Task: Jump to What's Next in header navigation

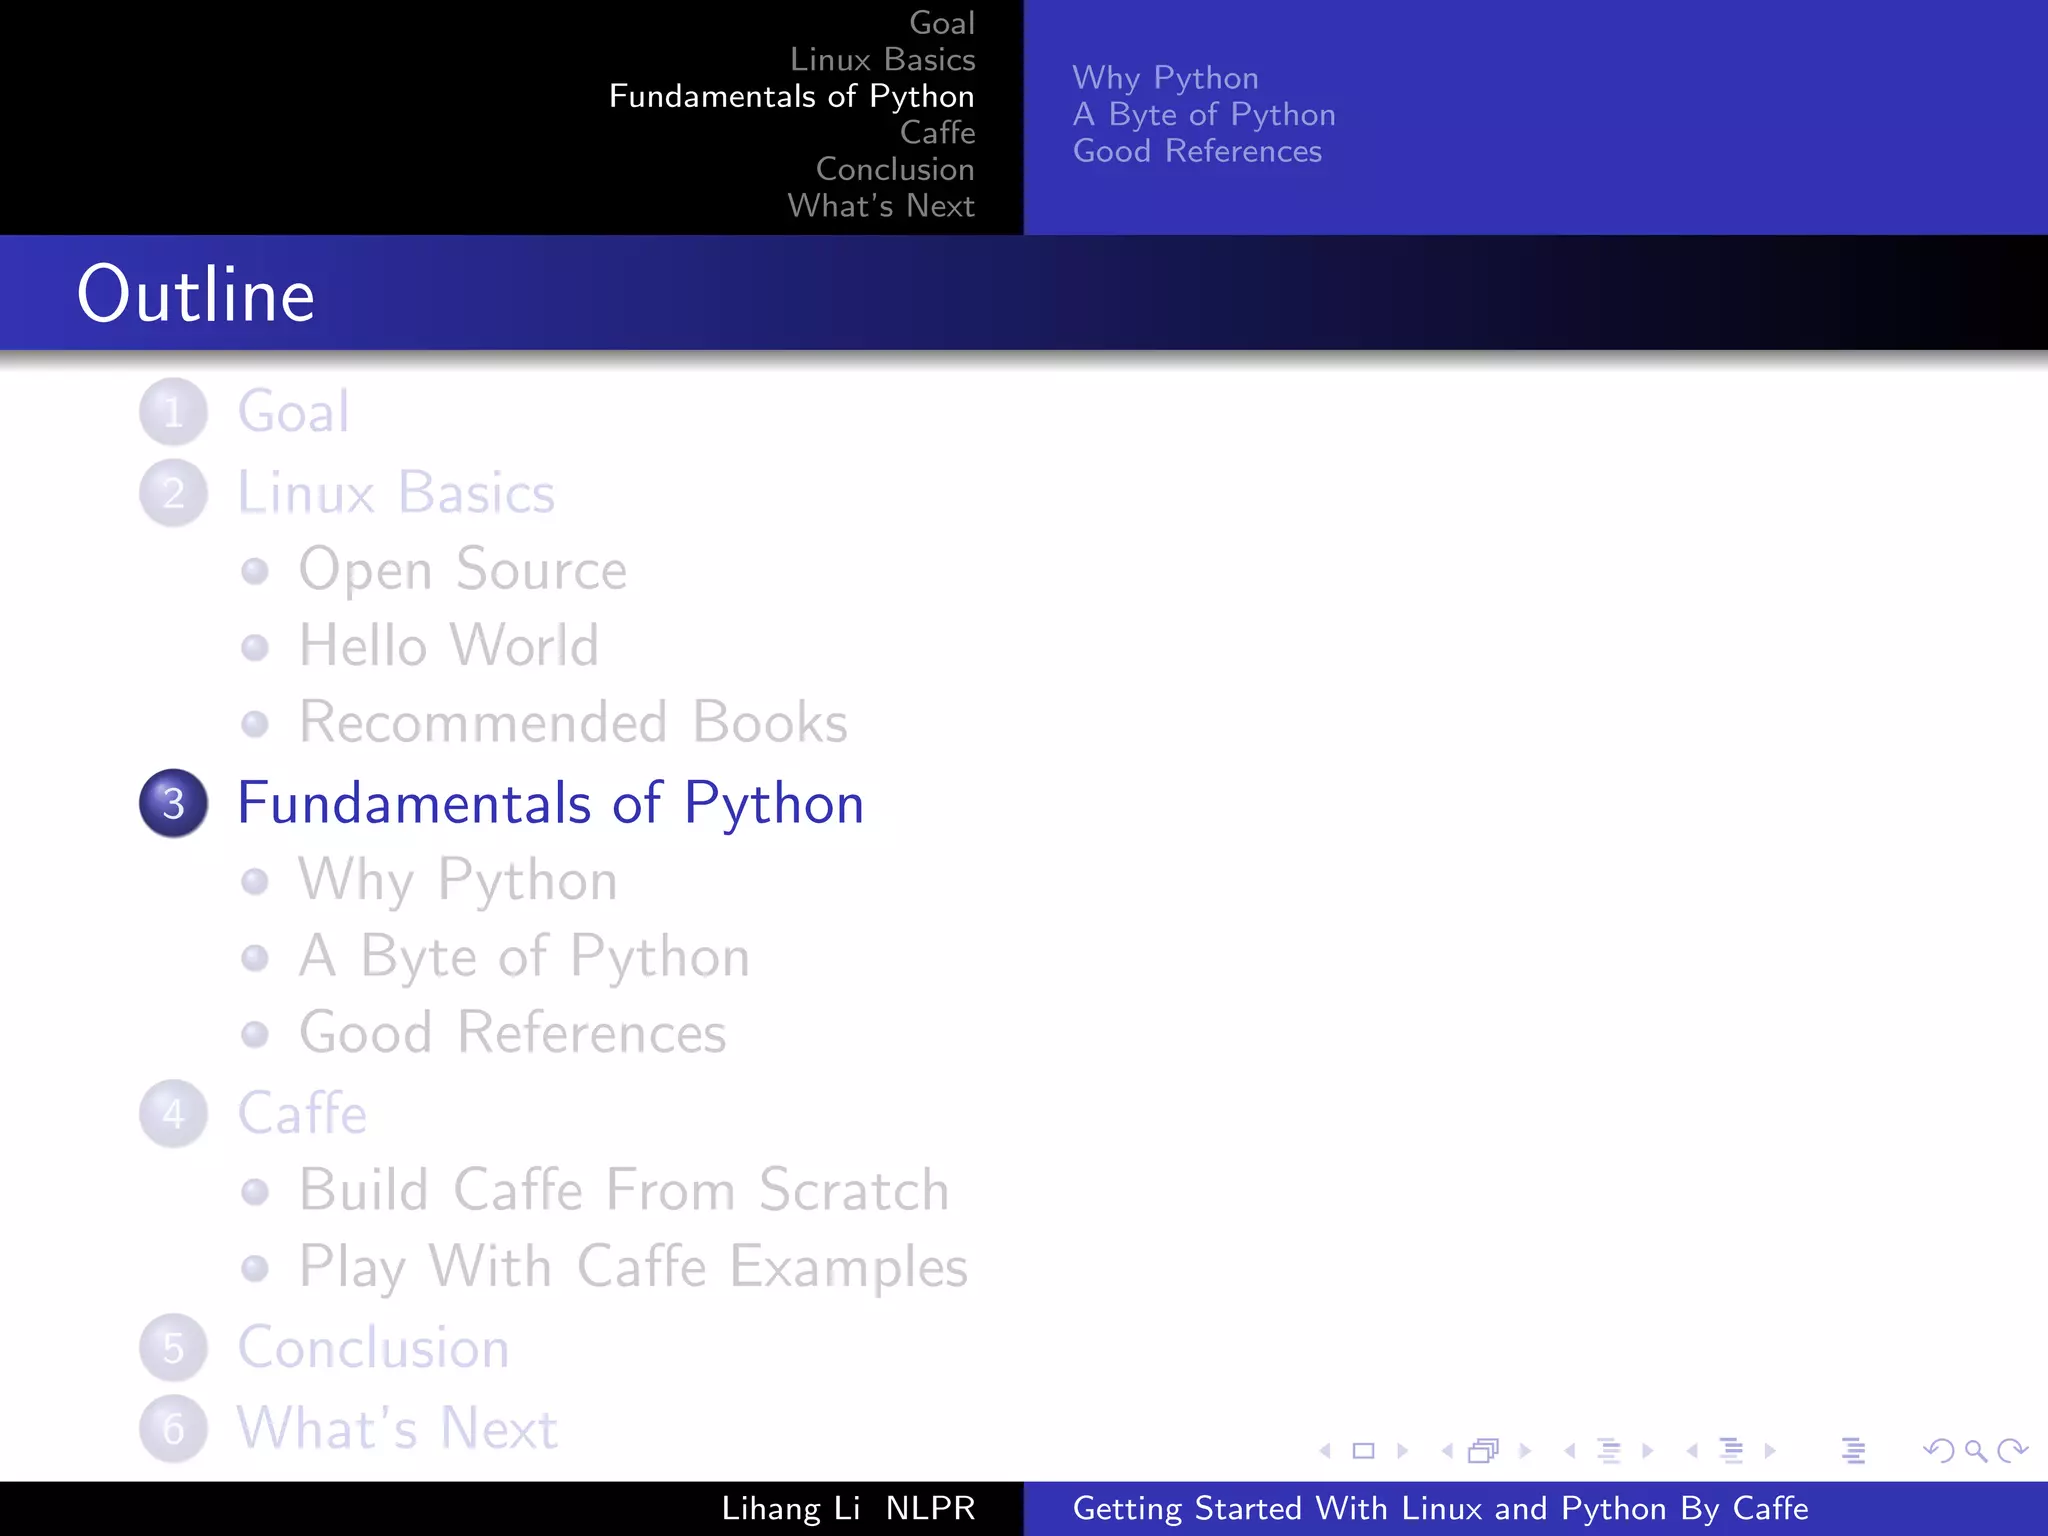Action: 881,205
